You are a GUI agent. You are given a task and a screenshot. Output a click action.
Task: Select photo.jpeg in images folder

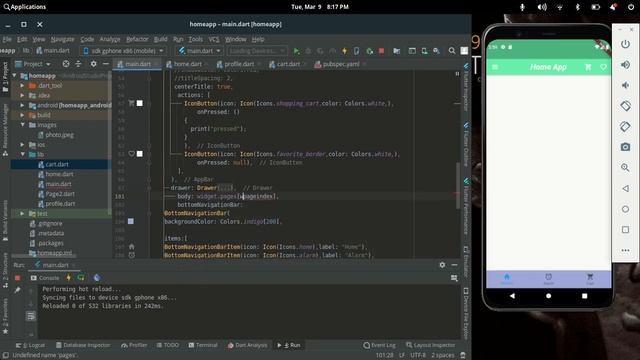pos(60,135)
